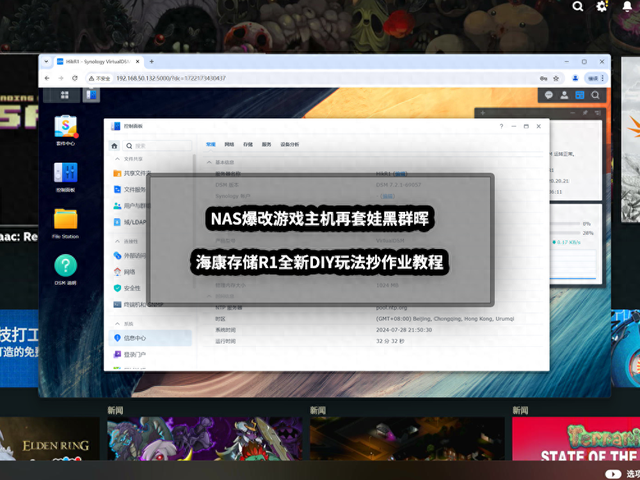Image resolution: width=640 pixels, height=480 pixels.
Task: Select 信息中心 in the sidebar
Action: coord(151,338)
